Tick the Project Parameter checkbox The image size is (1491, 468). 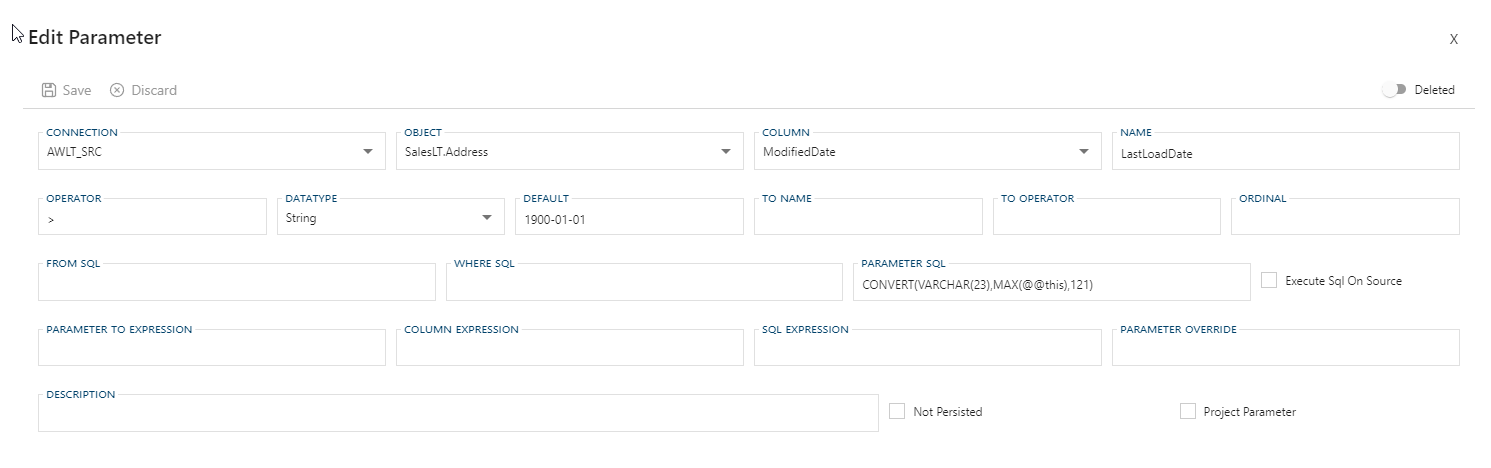tap(1188, 411)
